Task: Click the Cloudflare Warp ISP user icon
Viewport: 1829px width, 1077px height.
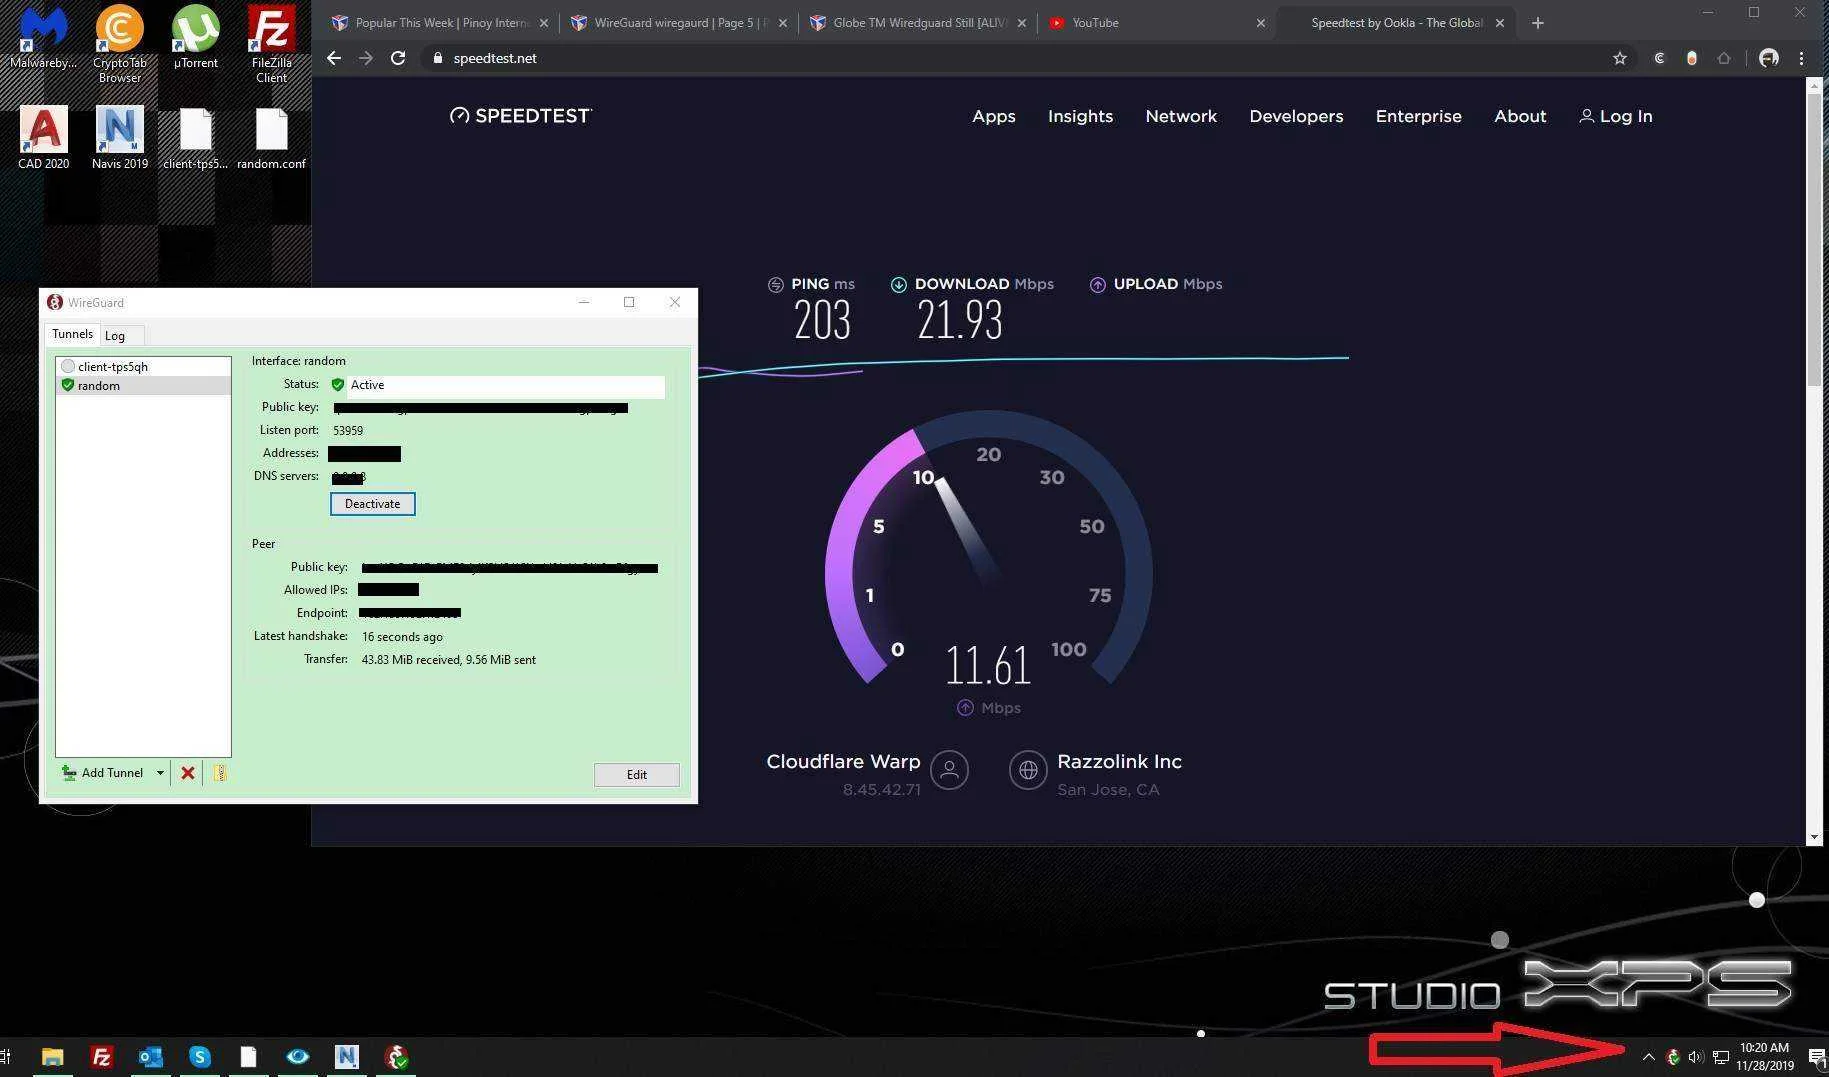Action: (x=949, y=770)
